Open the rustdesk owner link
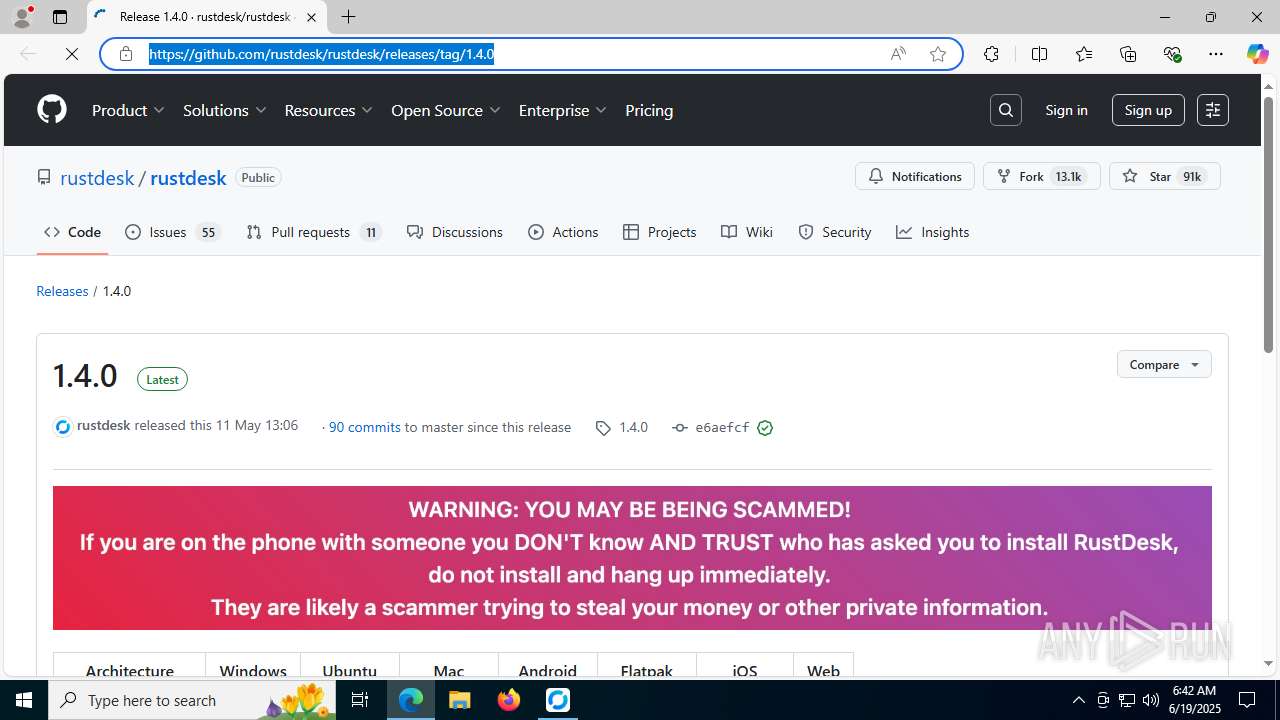This screenshot has height=720, width=1280. coord(97,178)
